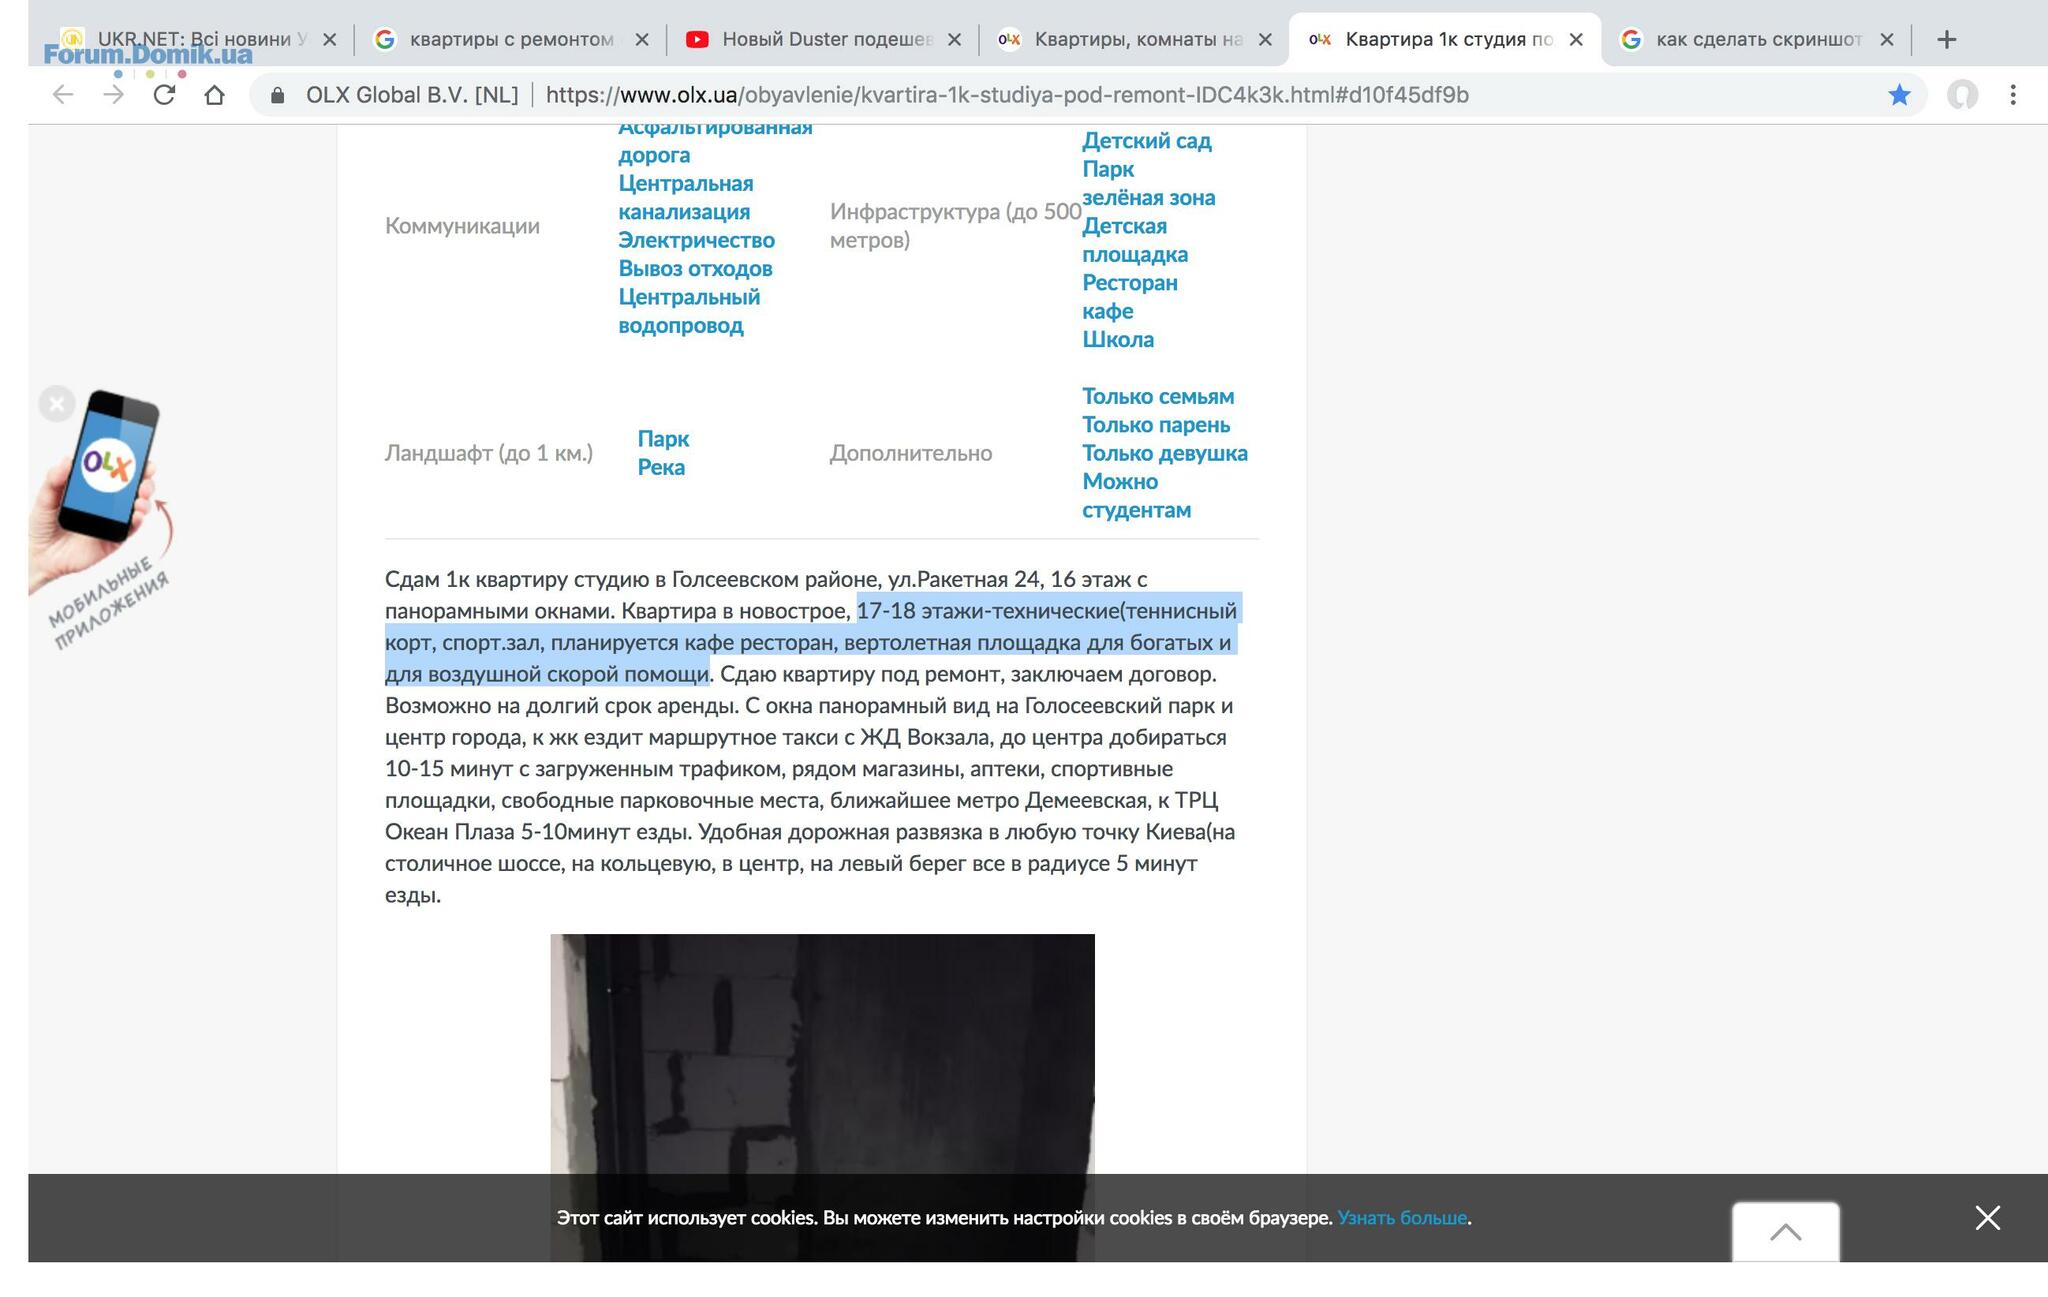The width and height of the screenshot is (2048, 1297).
Task: Click the 'кафе' infrastructure link
Action: point(1108,311)
